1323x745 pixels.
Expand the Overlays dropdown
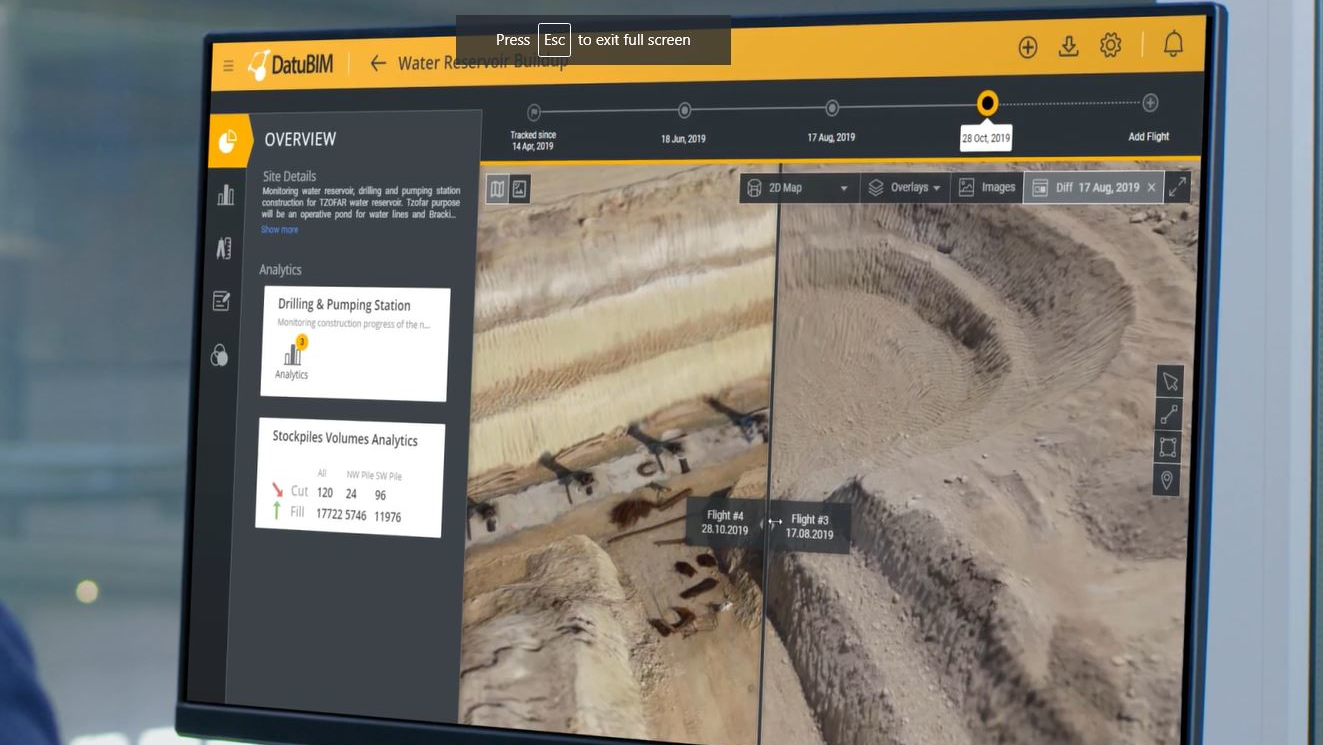click(x=904, y=187)
